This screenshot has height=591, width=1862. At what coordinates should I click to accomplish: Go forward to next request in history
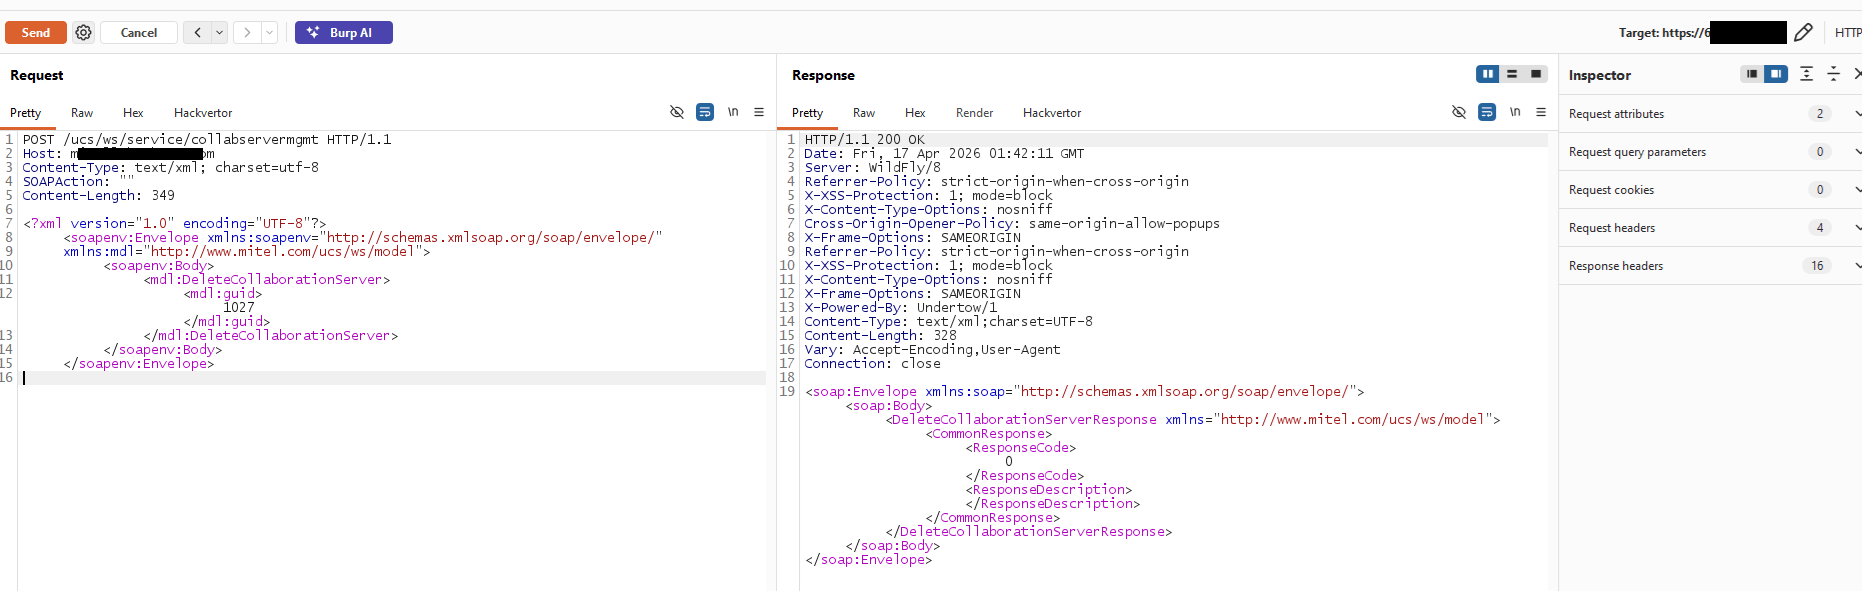(x=247, y=33)
